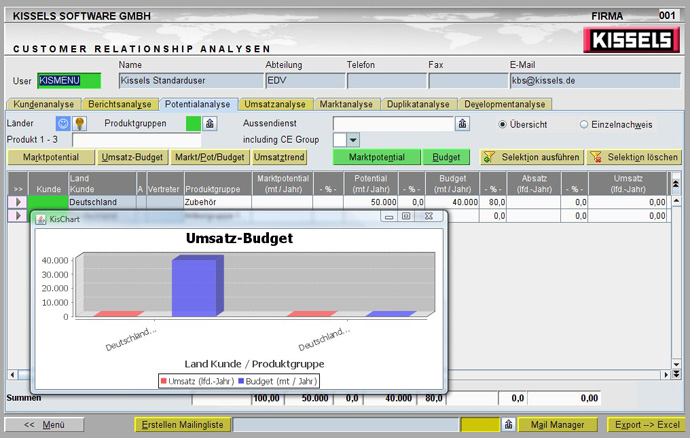Image resolution: width=690 pixels, height=438 pixels.
Task: Click the Markt/Pot/Budget button
Action: [209, 157]
